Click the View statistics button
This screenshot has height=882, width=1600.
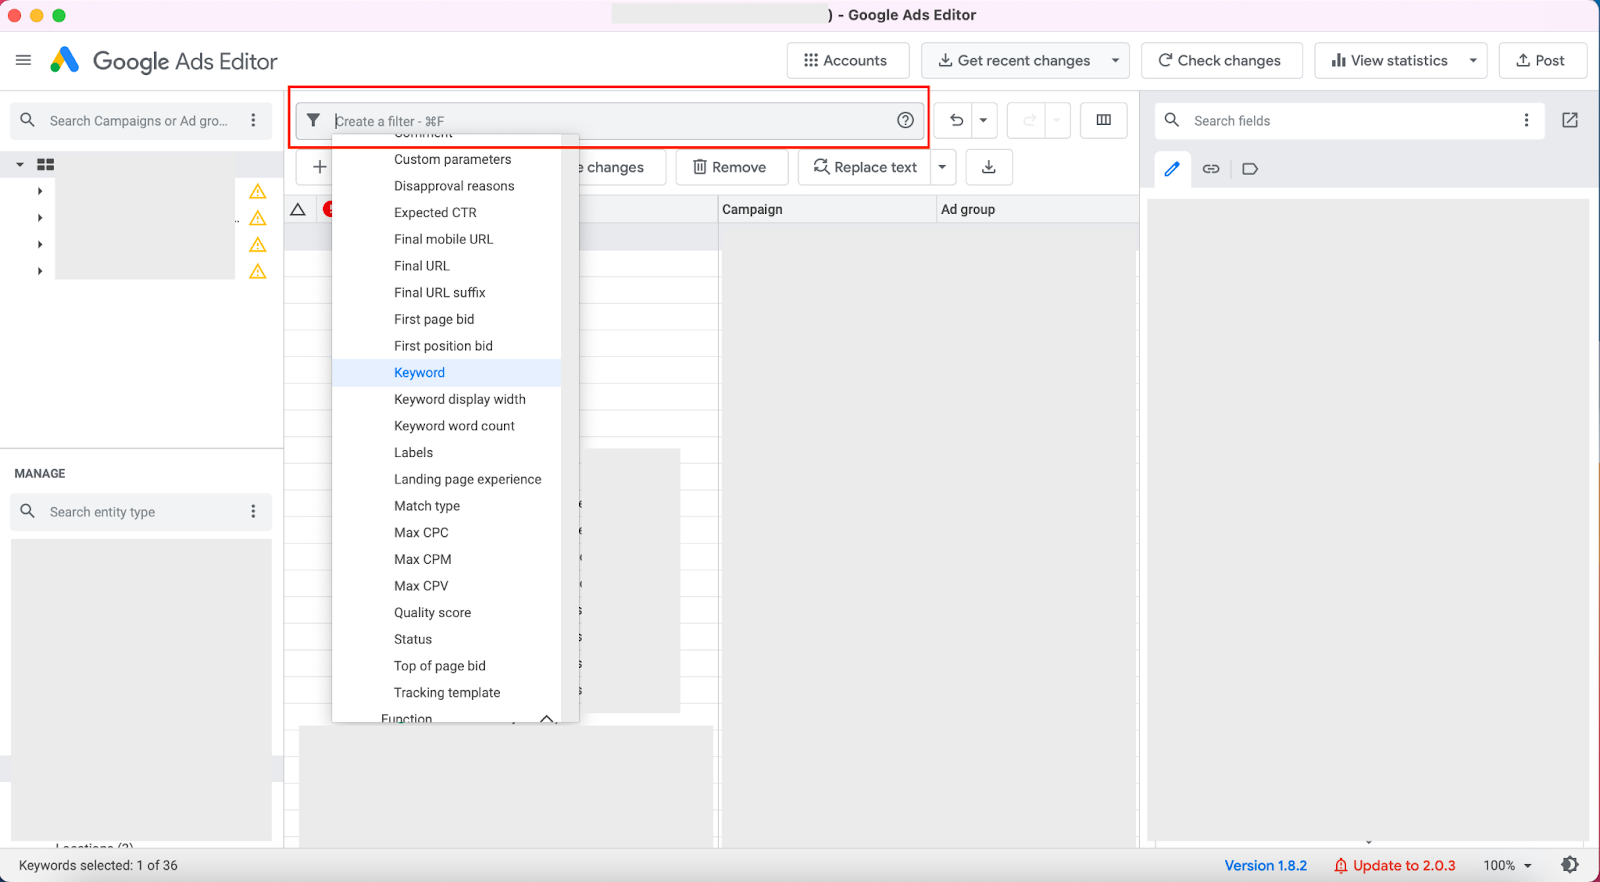click(x=1388, y=60)
